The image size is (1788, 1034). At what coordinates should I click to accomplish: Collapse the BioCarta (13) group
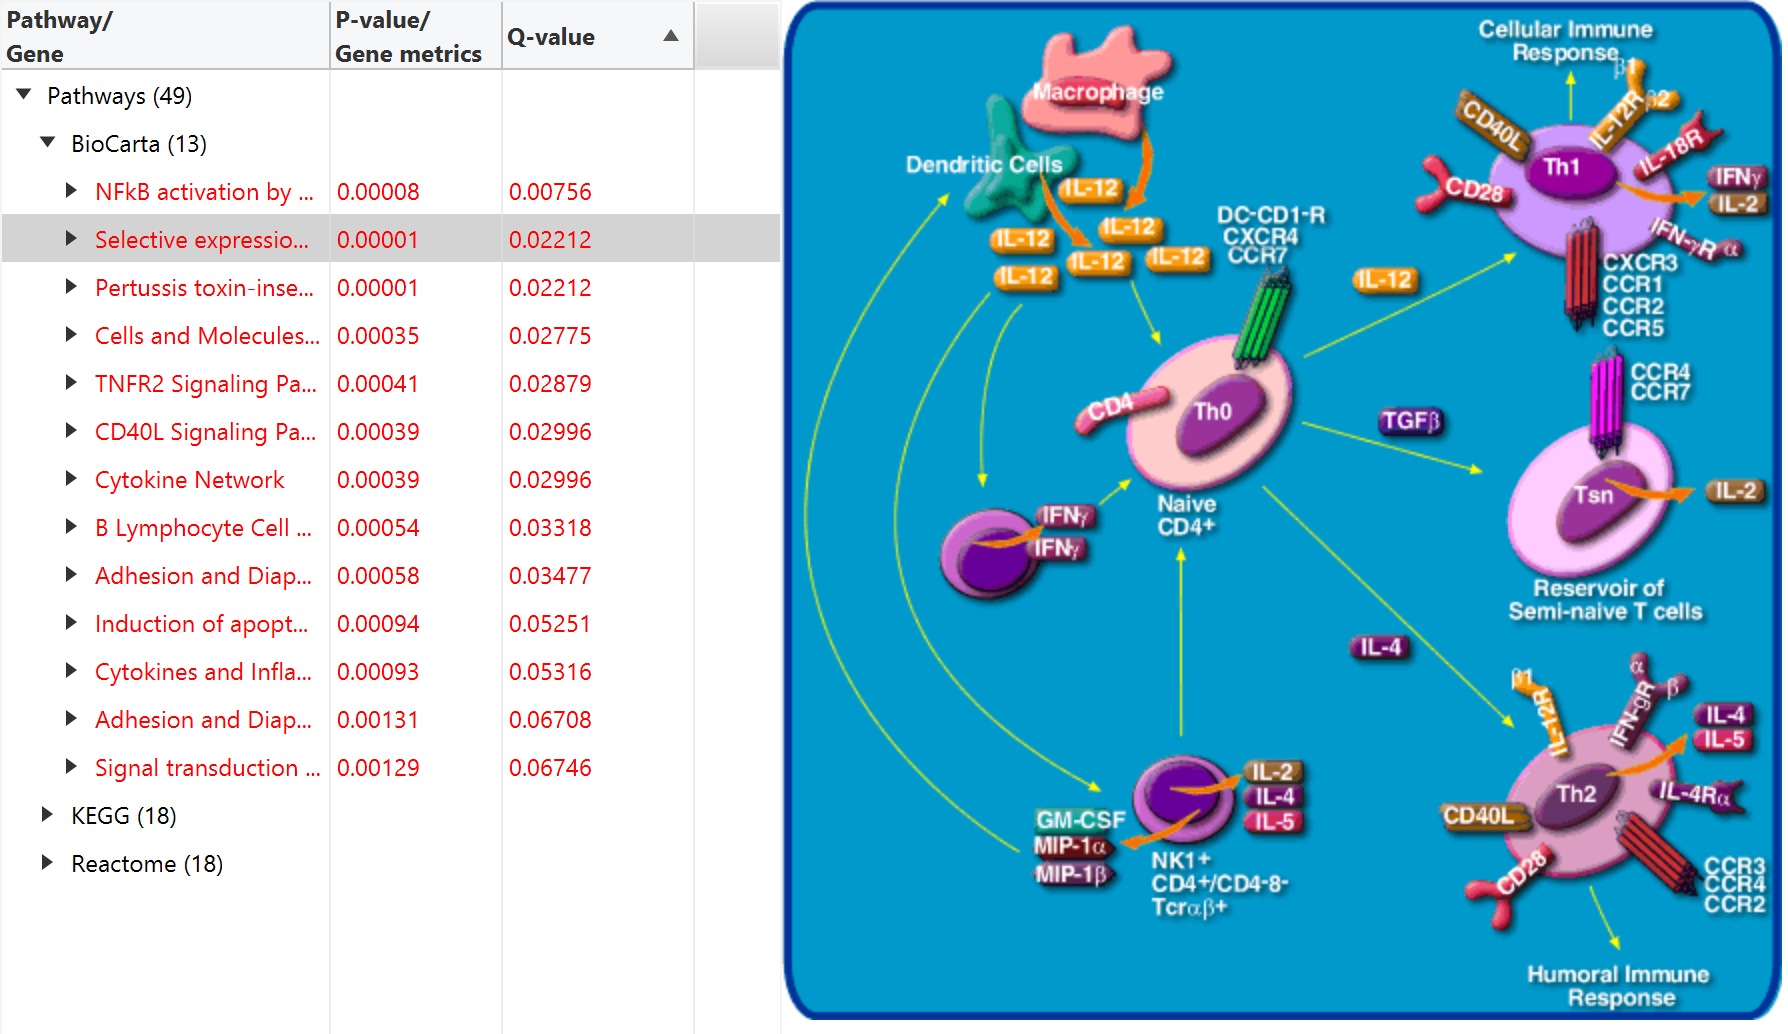[47, 142]
